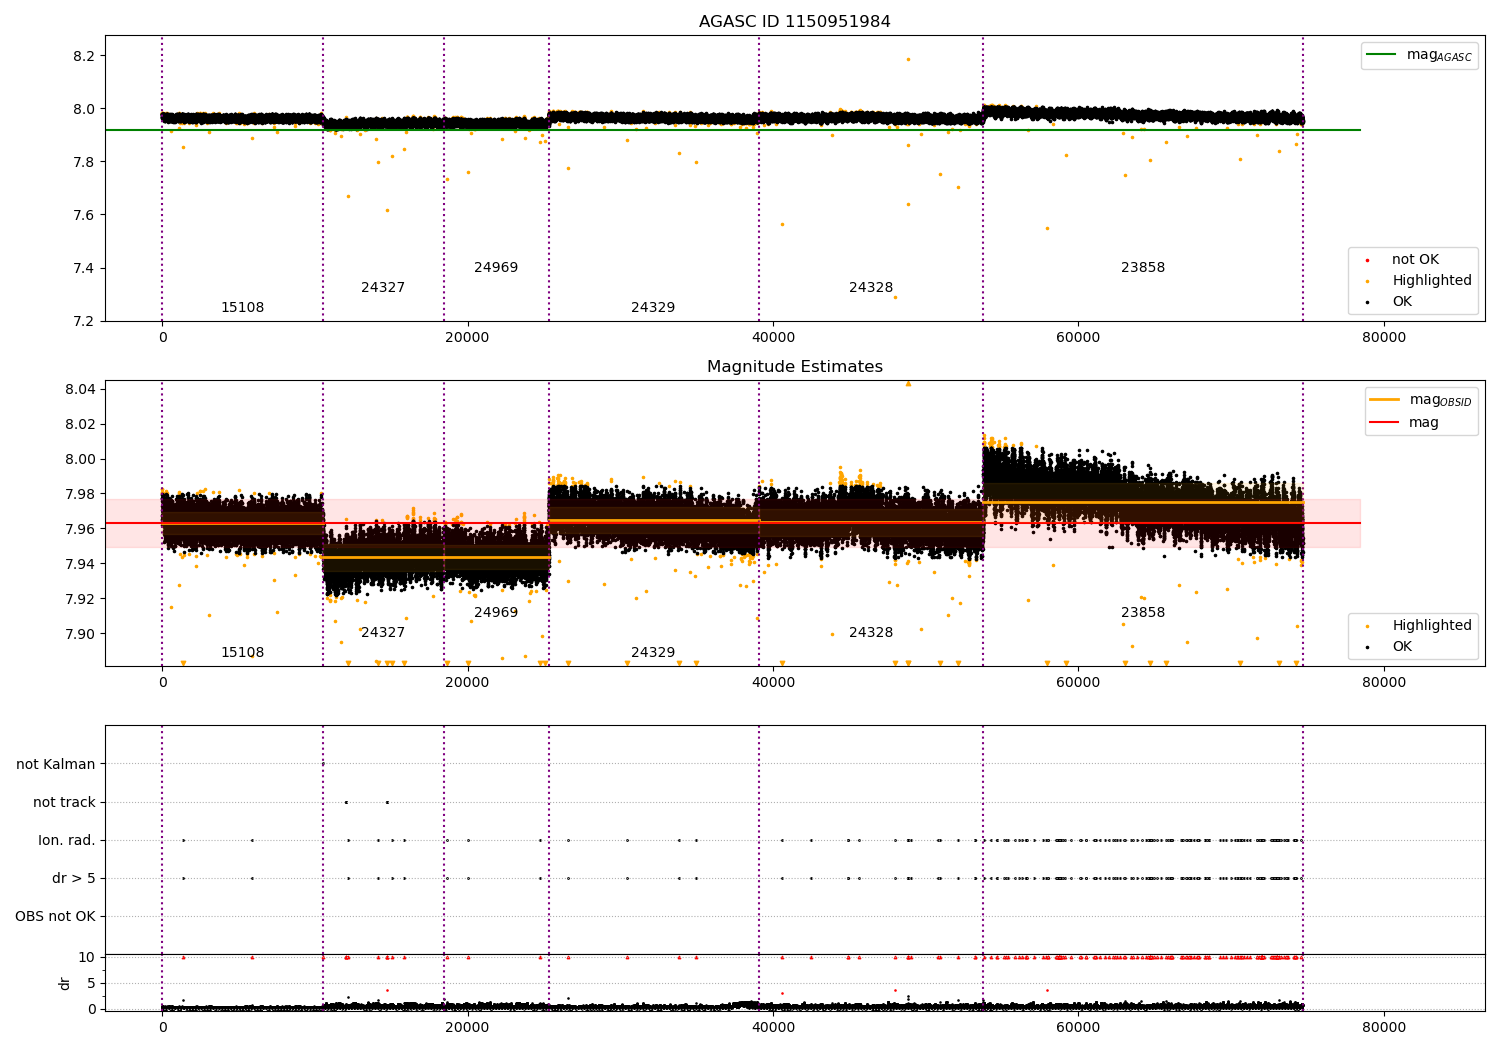Viewport: 1500px width, 1050px height.
Task: Click OBSID label 15108 in Magnitude Estimates plot
Action: (242, 653)
